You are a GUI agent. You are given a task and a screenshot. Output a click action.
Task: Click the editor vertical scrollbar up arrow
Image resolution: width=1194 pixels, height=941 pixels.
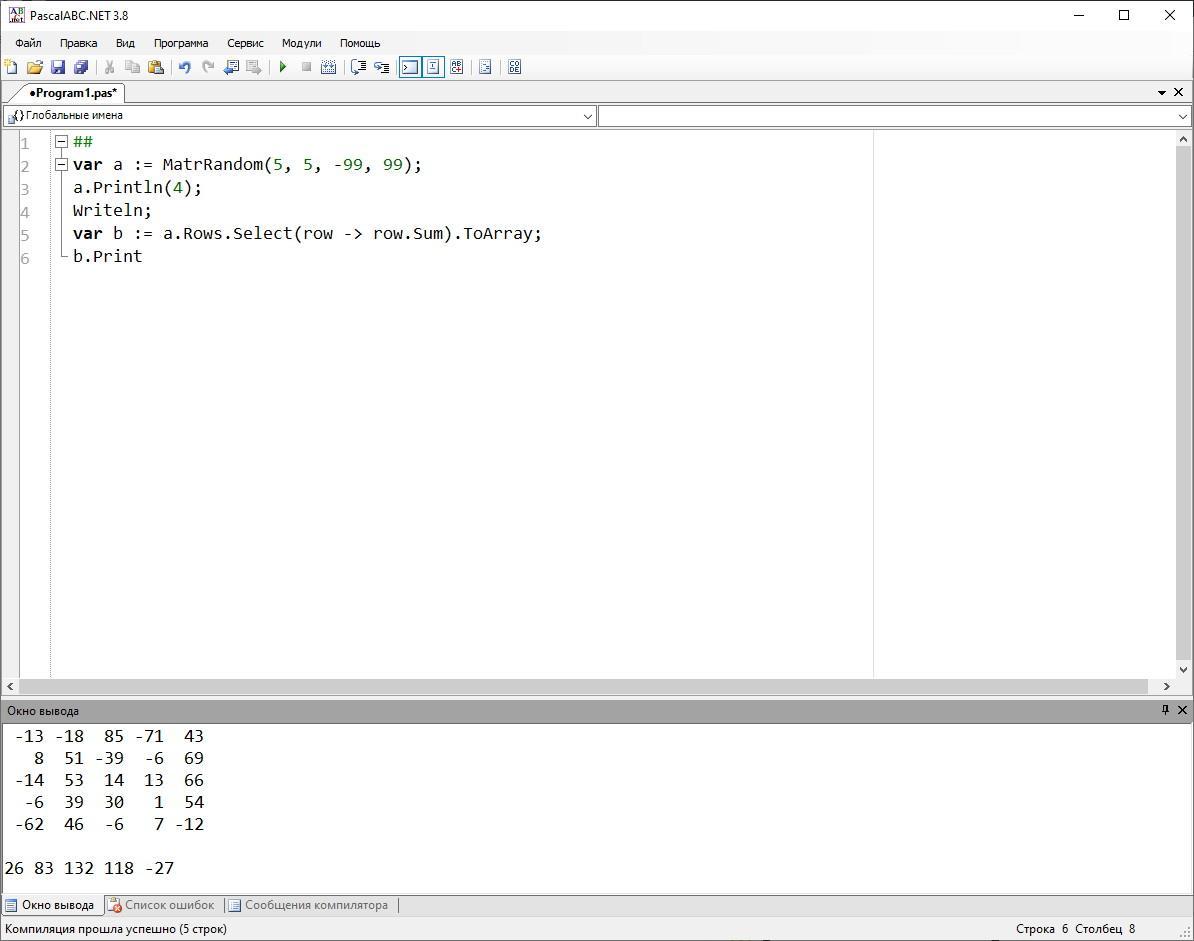[x=1183, y=139]
